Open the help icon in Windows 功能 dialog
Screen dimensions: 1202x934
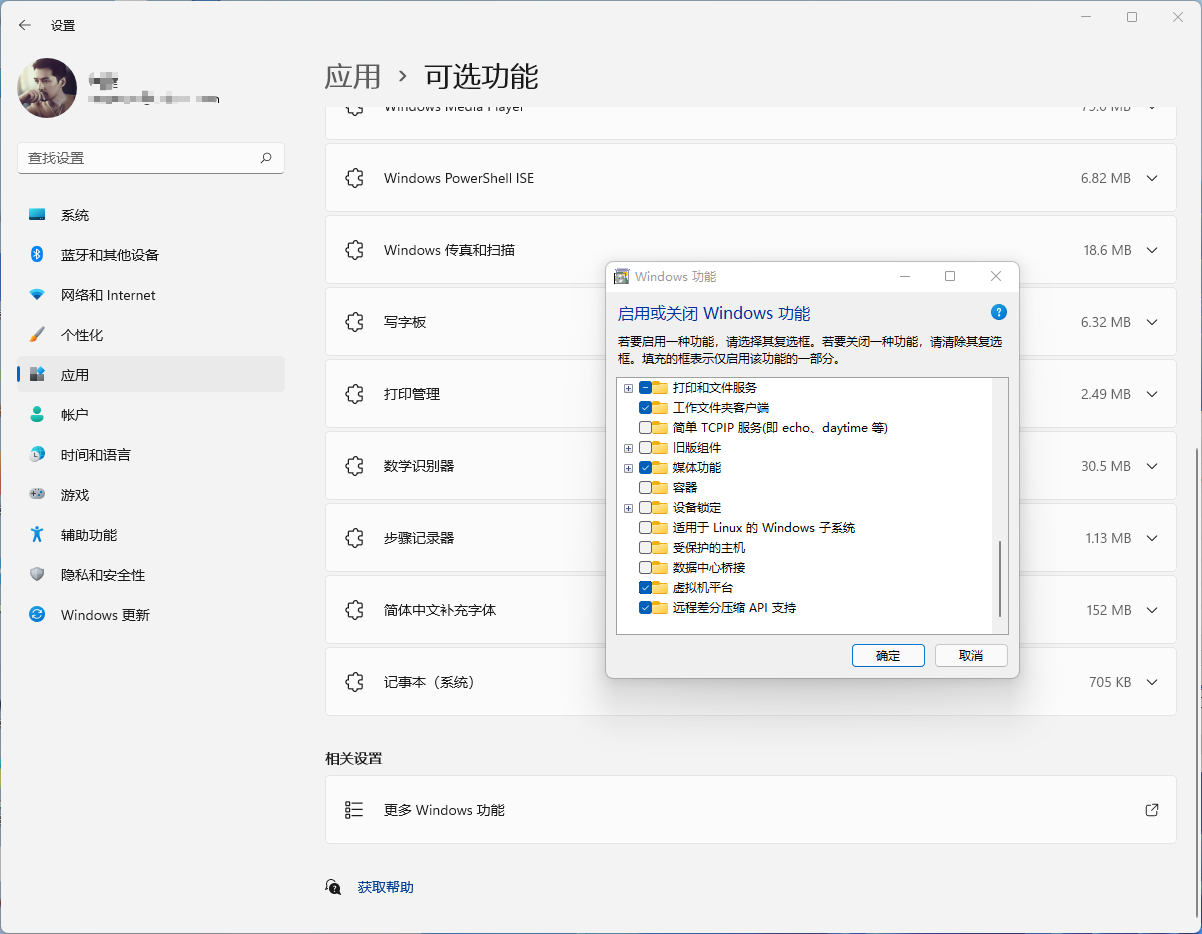pyautogui.click(x=998, y=312)
